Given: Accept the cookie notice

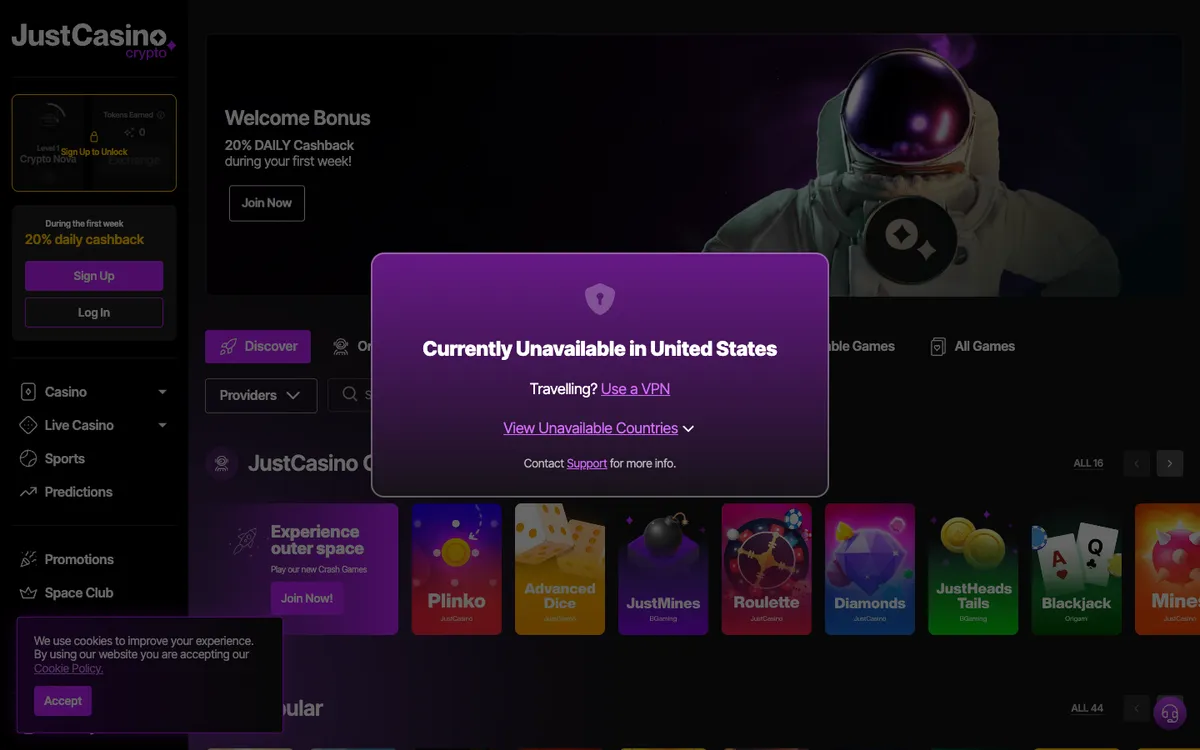Looking at the screenshot, I should (x=63, y=701).
